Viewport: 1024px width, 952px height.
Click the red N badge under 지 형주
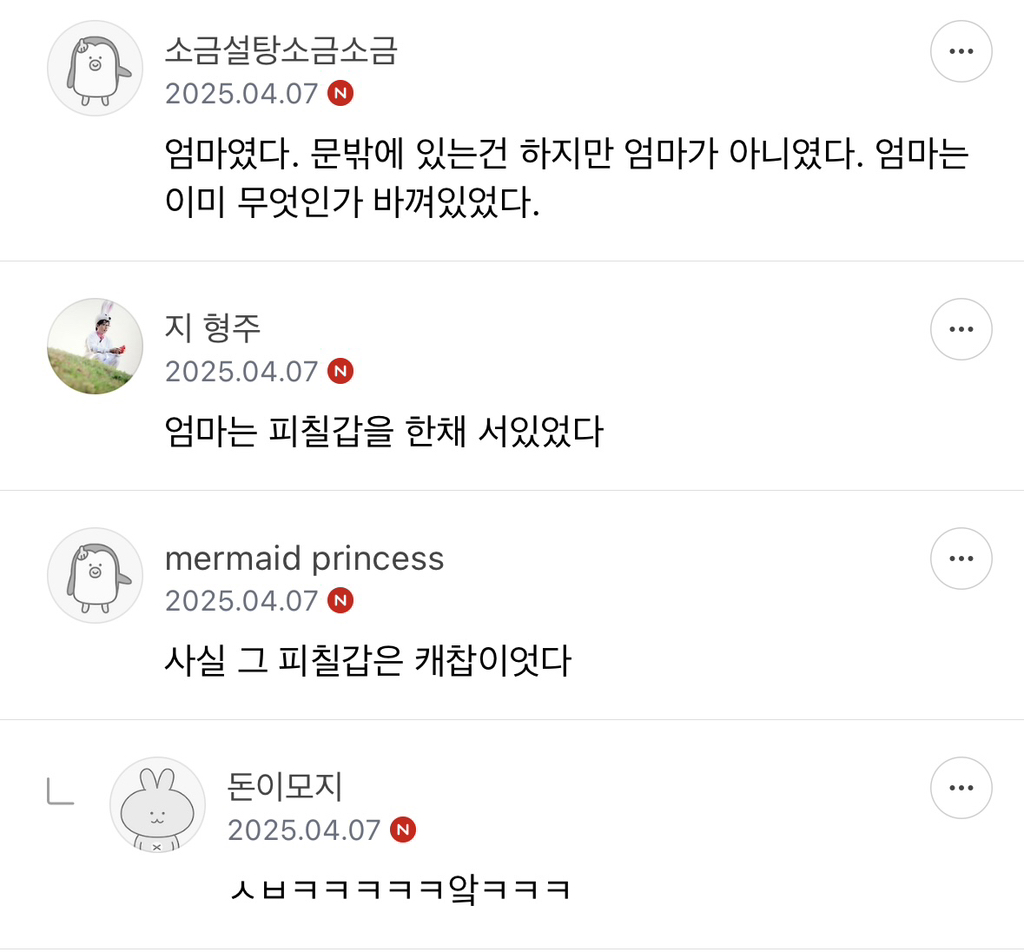click(x=341, y=371)
